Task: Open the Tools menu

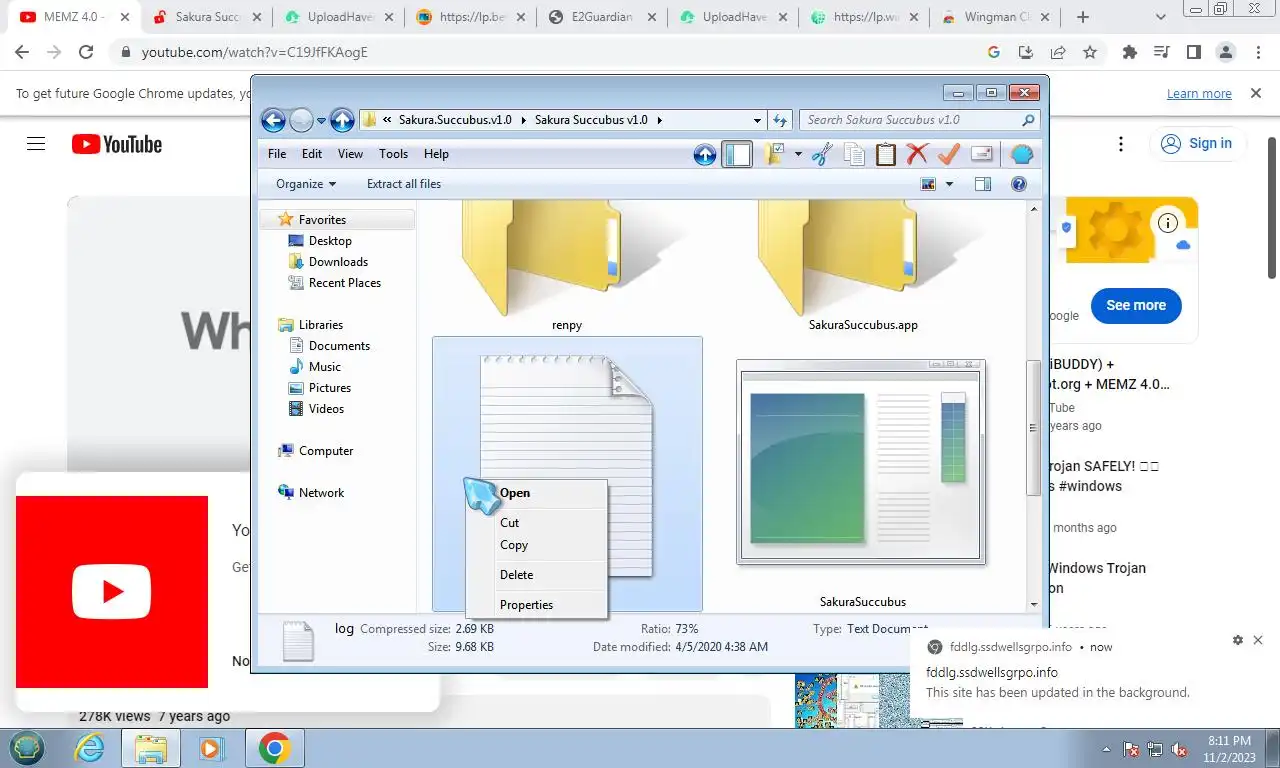Action: [x=393, y=154]
